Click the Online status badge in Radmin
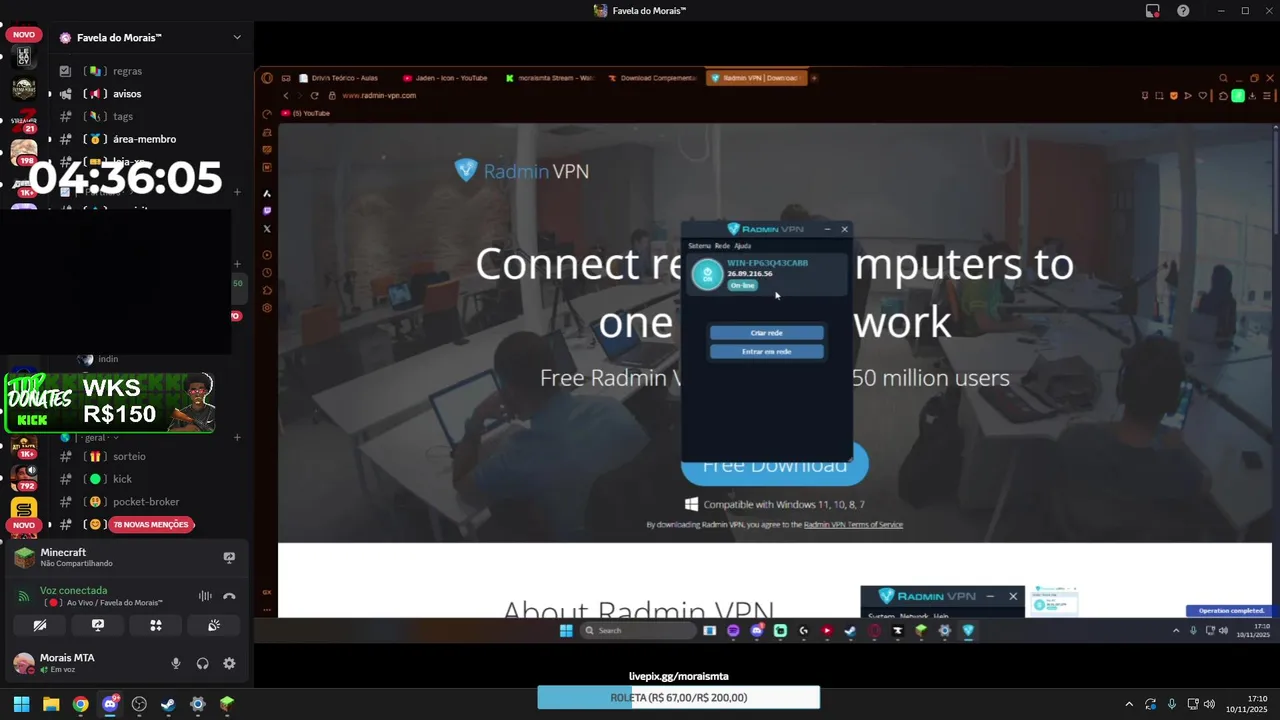Viewport: 1280px width, 720px height. [742, 286]
